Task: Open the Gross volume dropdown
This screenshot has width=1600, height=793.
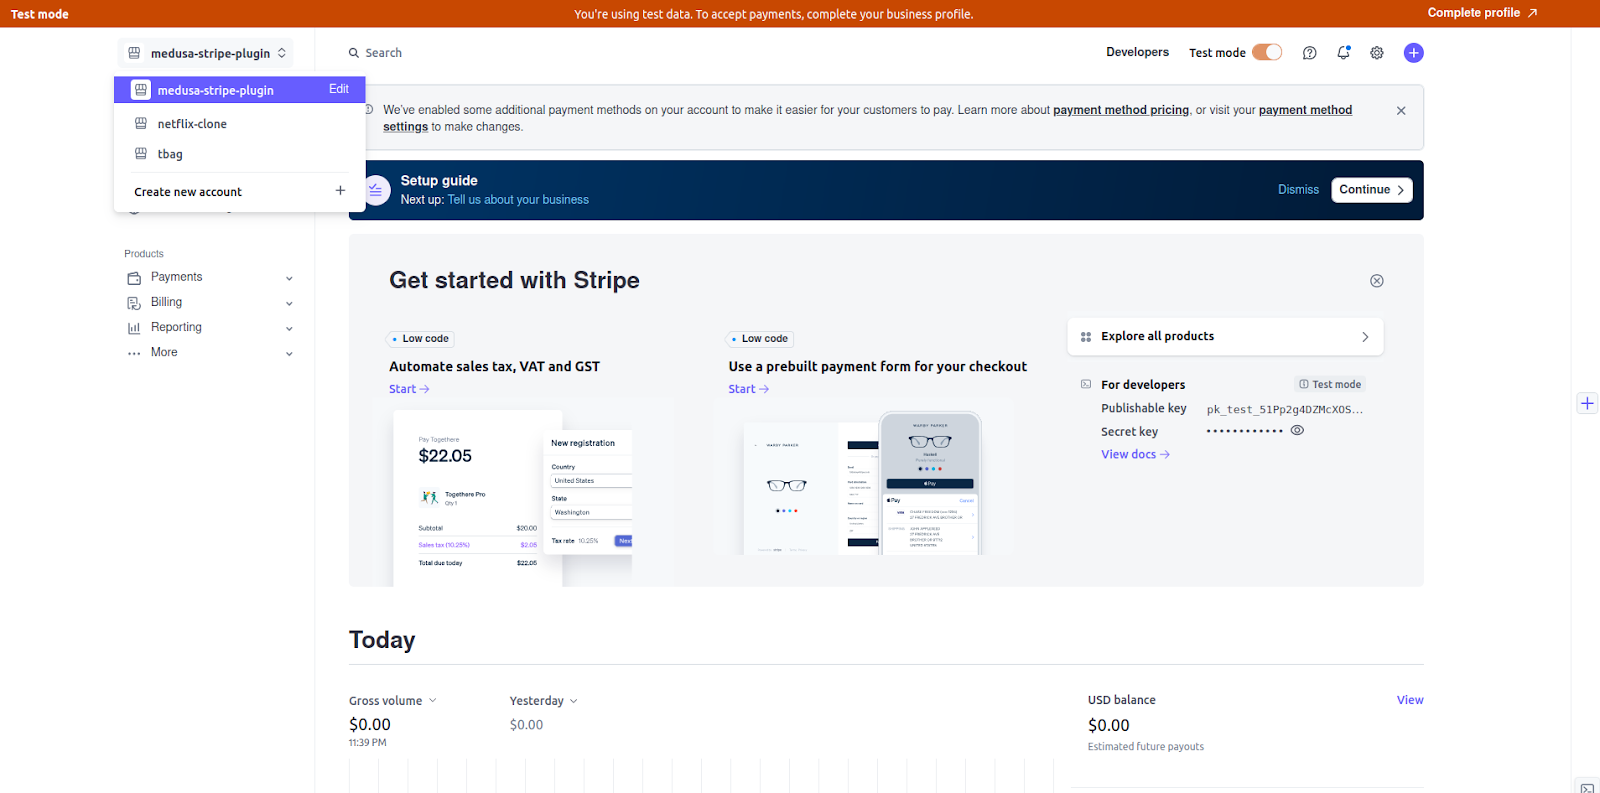Action: [x=392, y=701]
